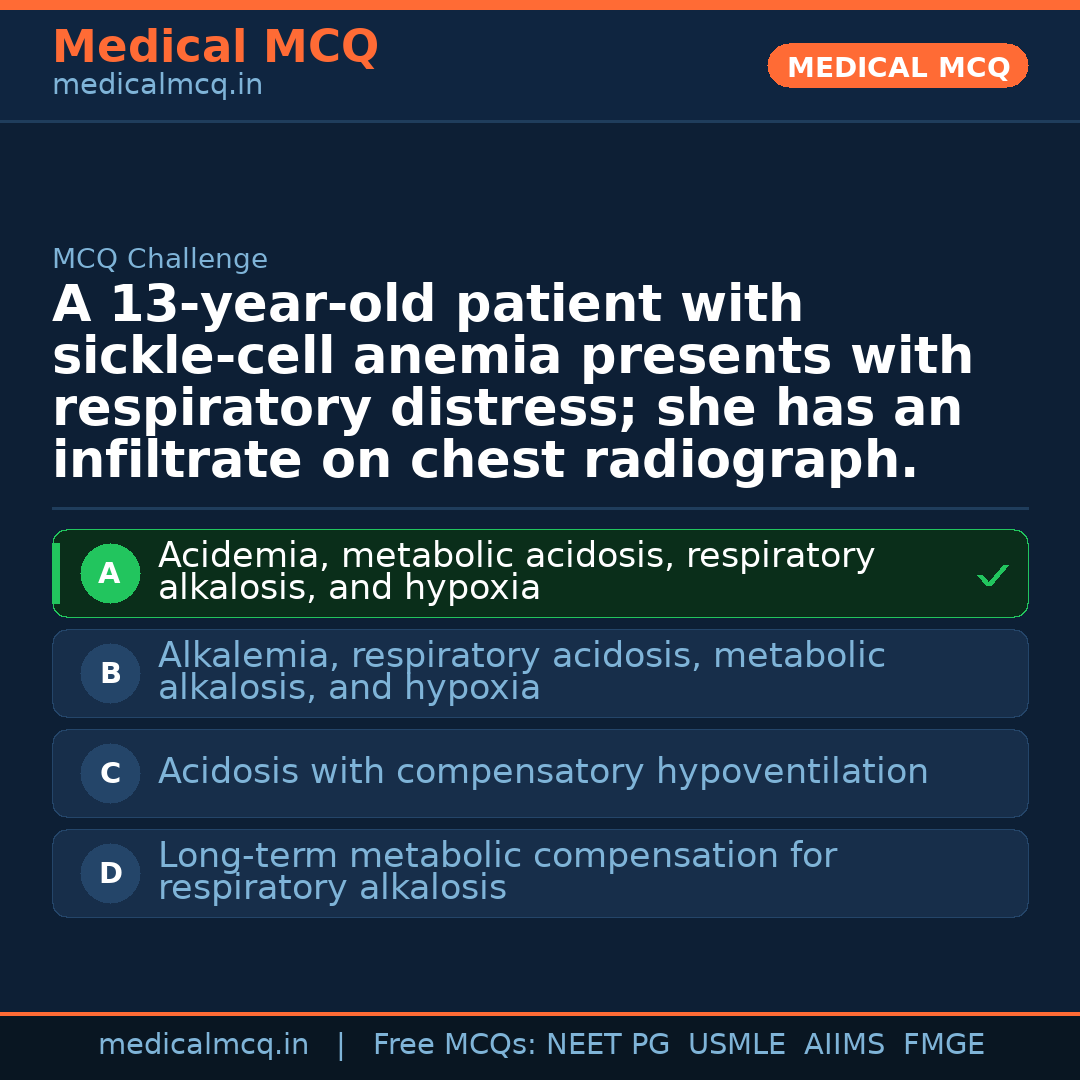The width and height of the screenshot is (1080, 1080).
Task: Click the 'MCQ Challenge' label
Action: coord(160,260)
